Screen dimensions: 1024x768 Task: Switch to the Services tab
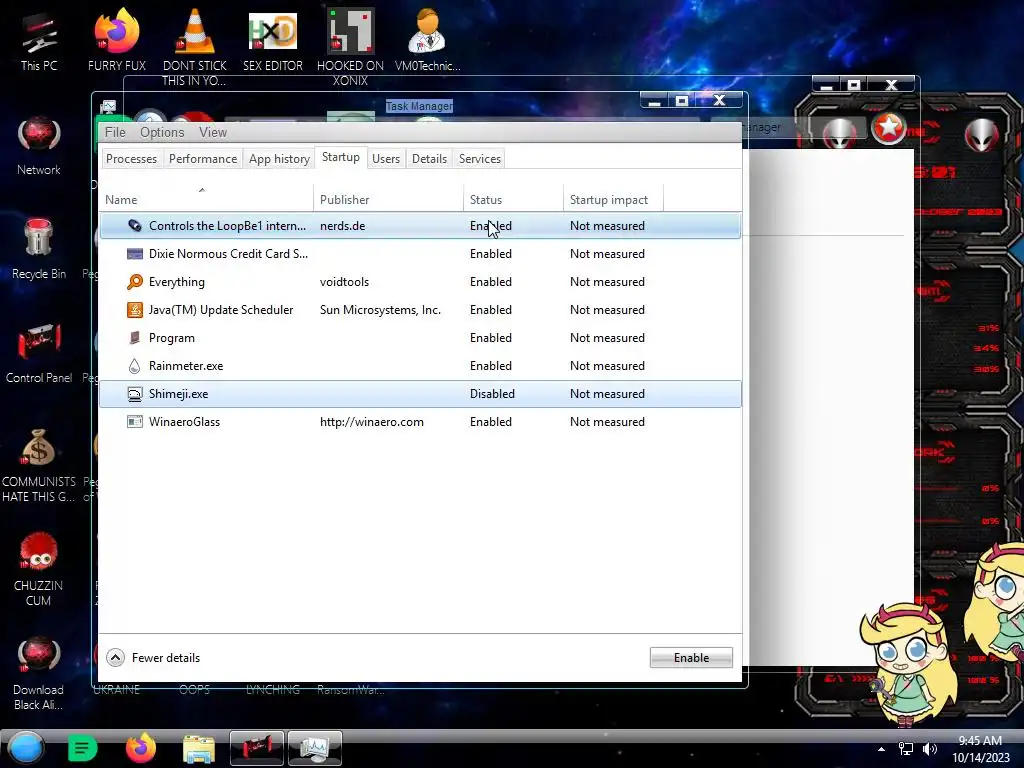[x=479, y=159]
